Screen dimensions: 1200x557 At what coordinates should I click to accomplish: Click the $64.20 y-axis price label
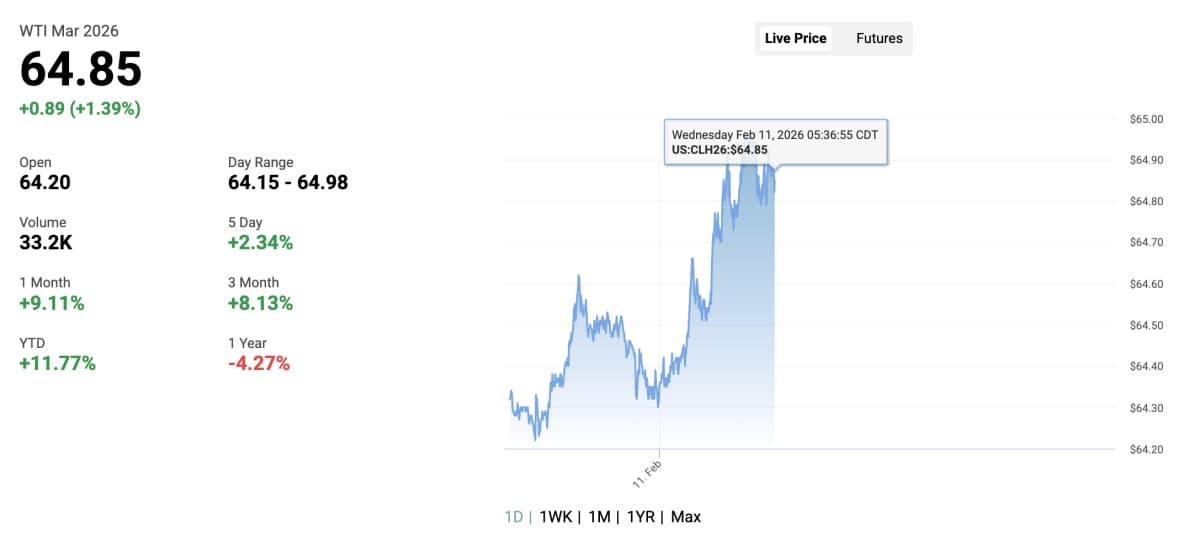[x=1146, y=449]
